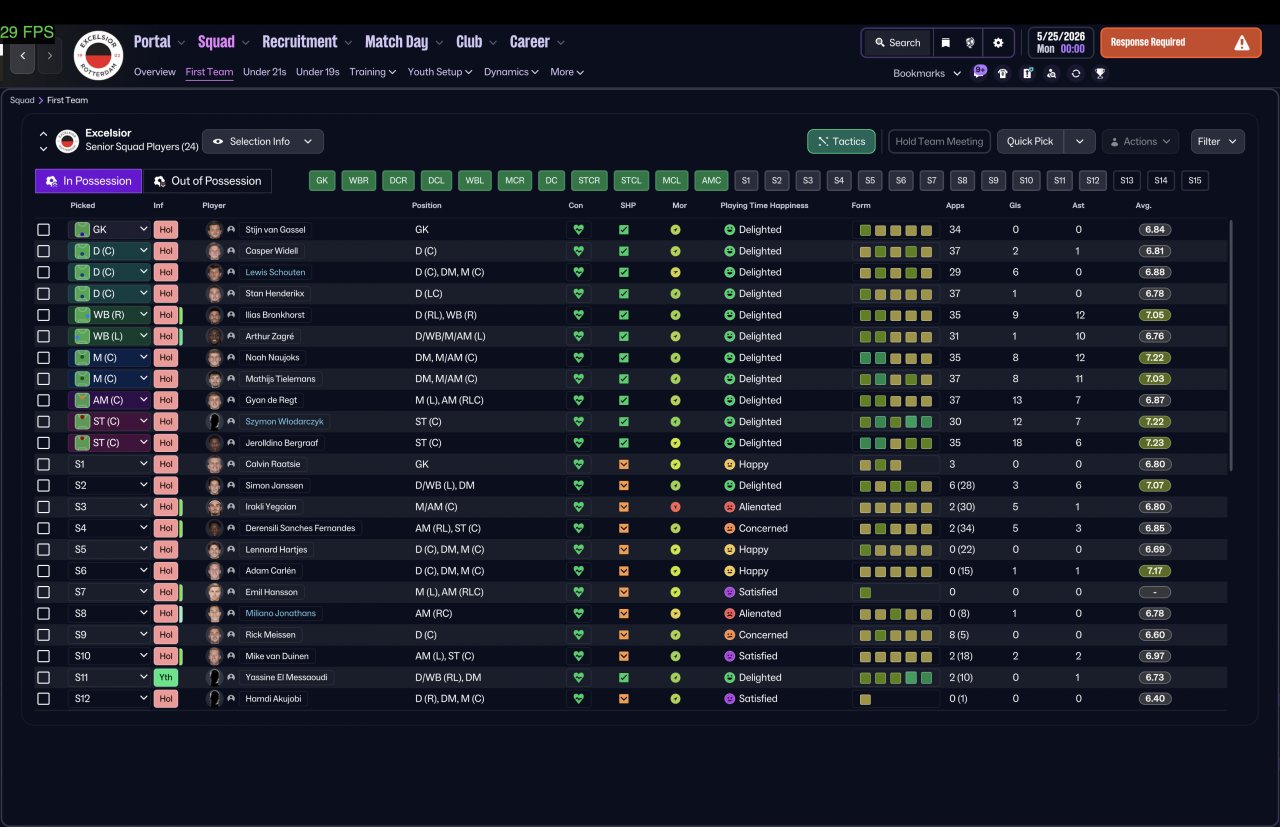The width and height of the screenshot is (1280, 827).
Task: Open the Squad main menu
Action: 223,42
